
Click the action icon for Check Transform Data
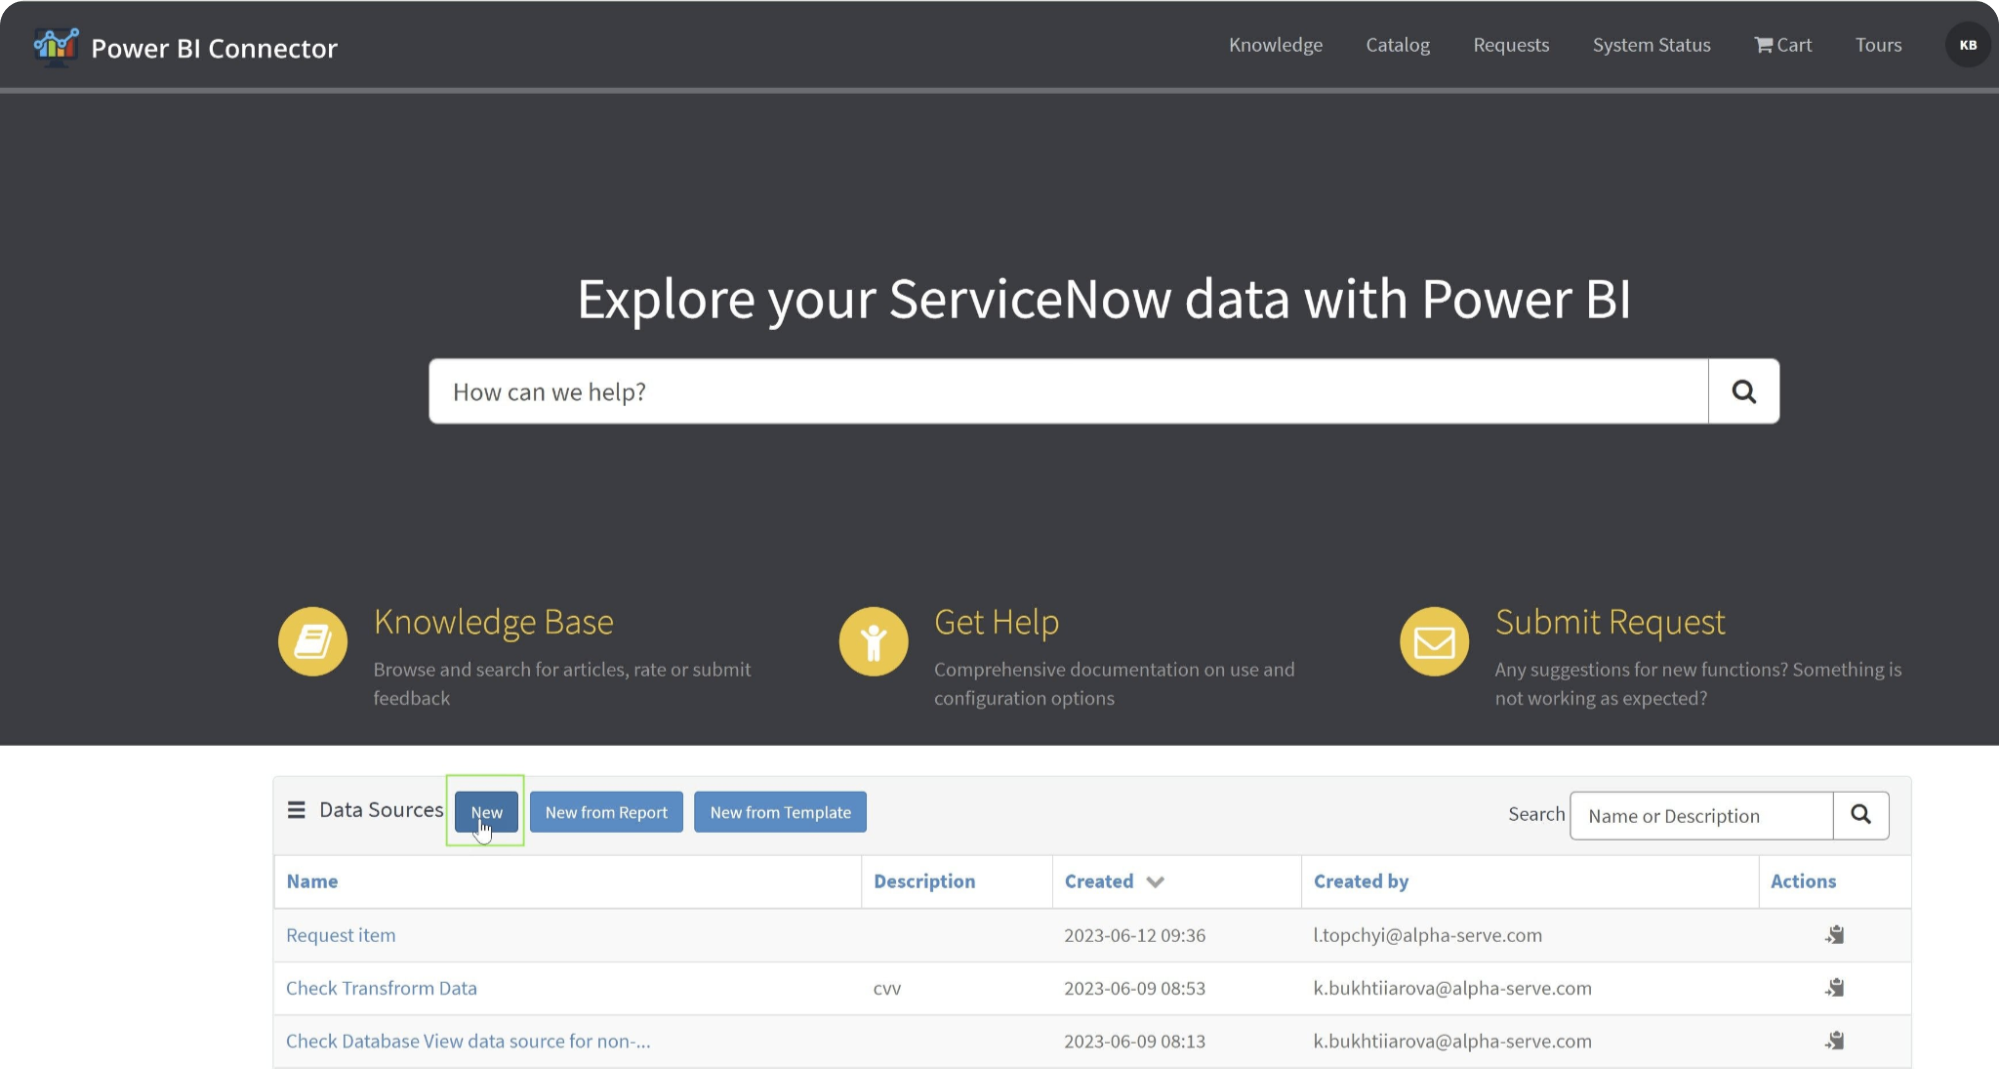click(x=1835, y=988)
